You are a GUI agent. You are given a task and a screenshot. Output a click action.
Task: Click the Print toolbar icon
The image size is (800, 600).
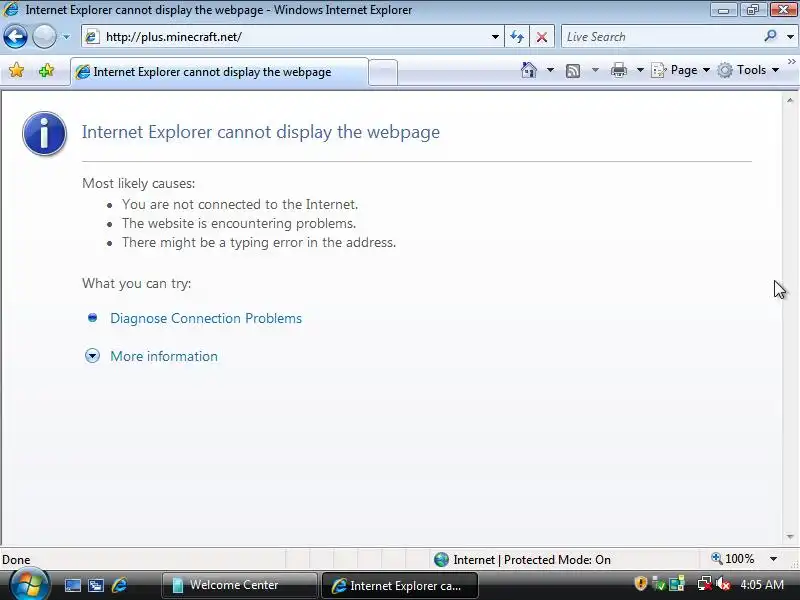(x=619, y=70)
